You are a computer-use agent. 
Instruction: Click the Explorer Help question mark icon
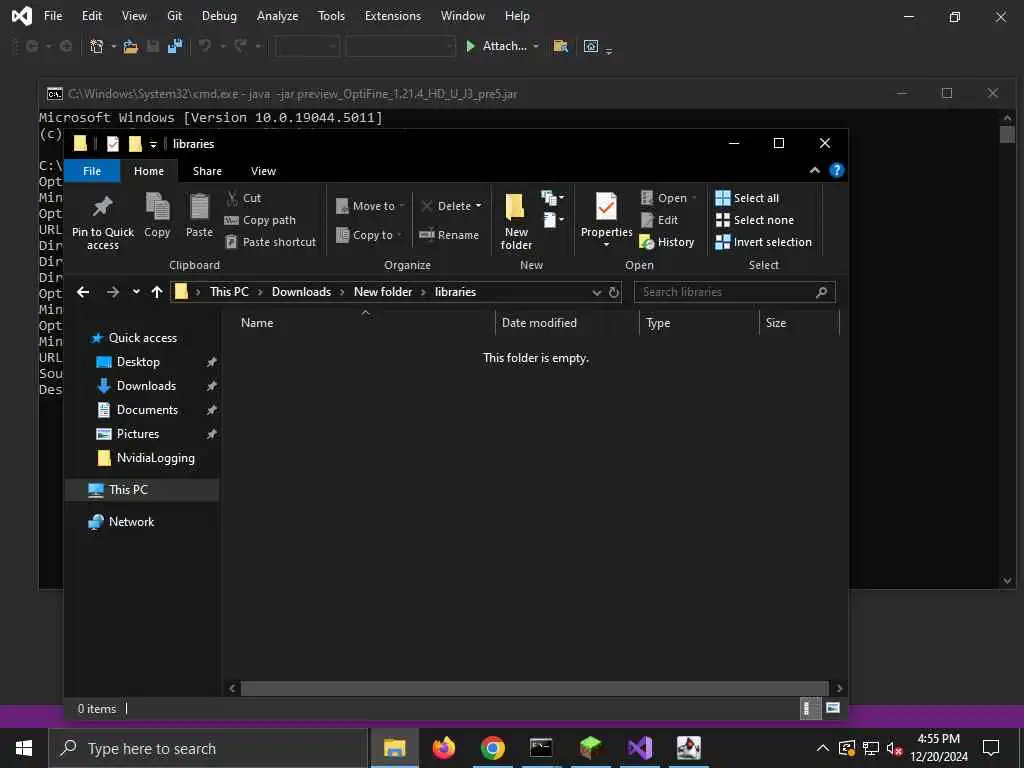(836, 170)
